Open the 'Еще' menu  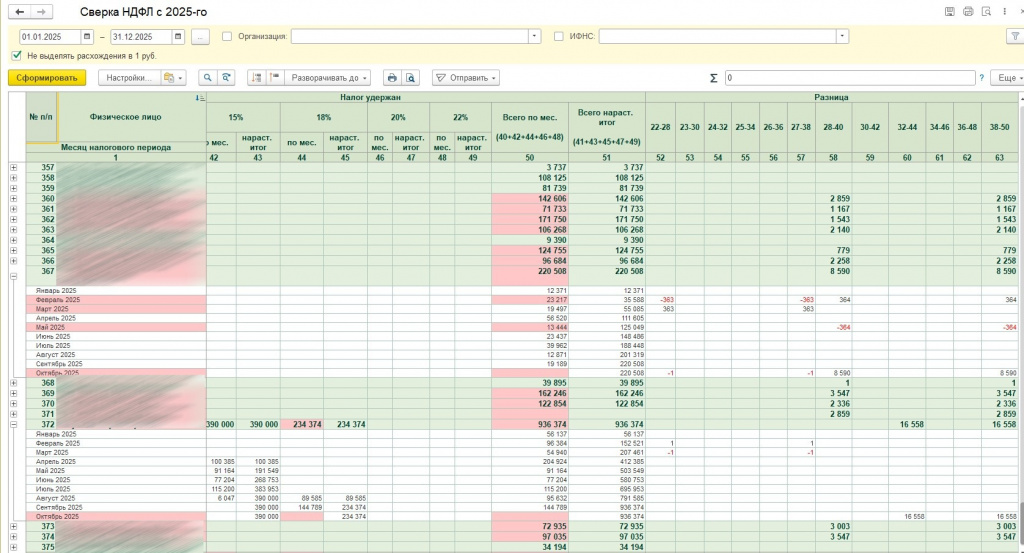[1006, 77]
